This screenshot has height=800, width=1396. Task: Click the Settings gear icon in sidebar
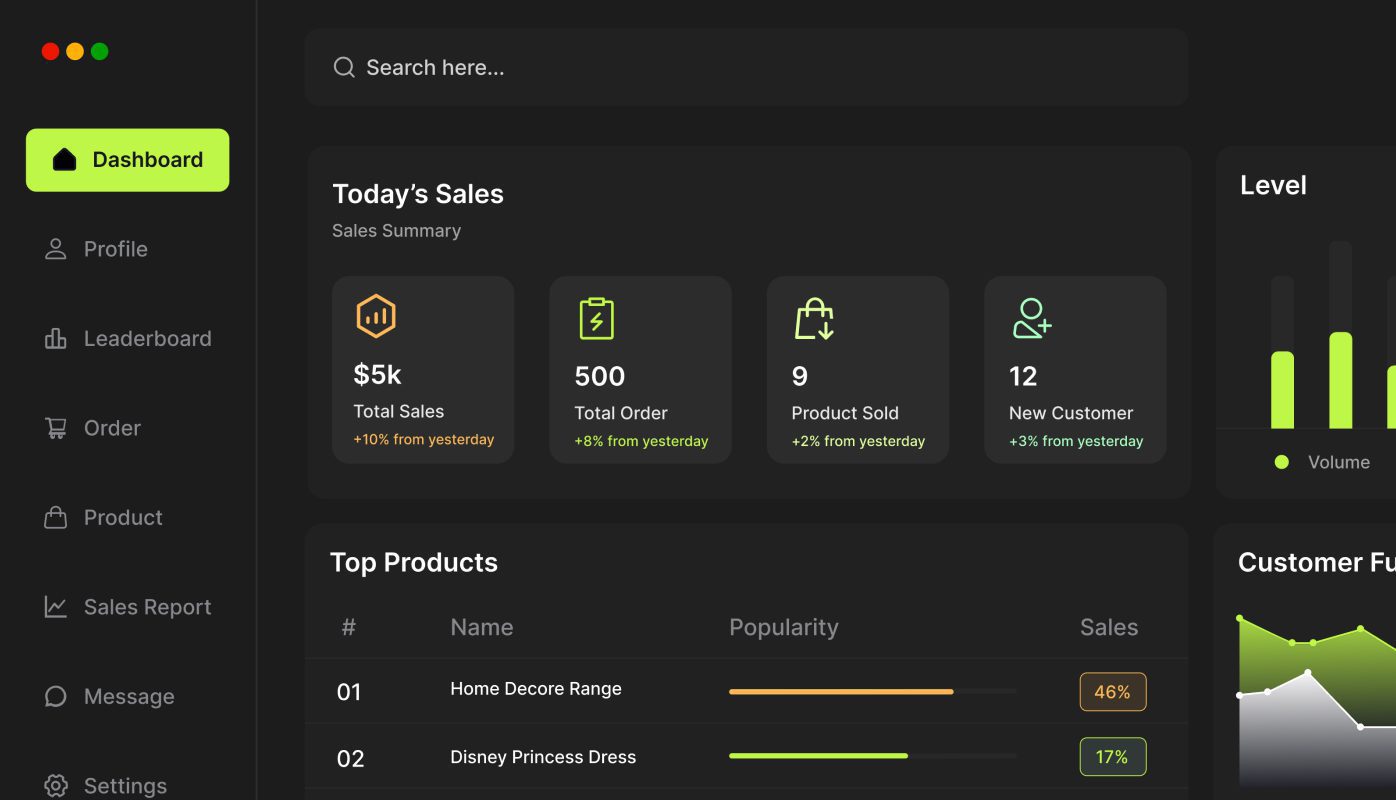click(x=56, y=786)
